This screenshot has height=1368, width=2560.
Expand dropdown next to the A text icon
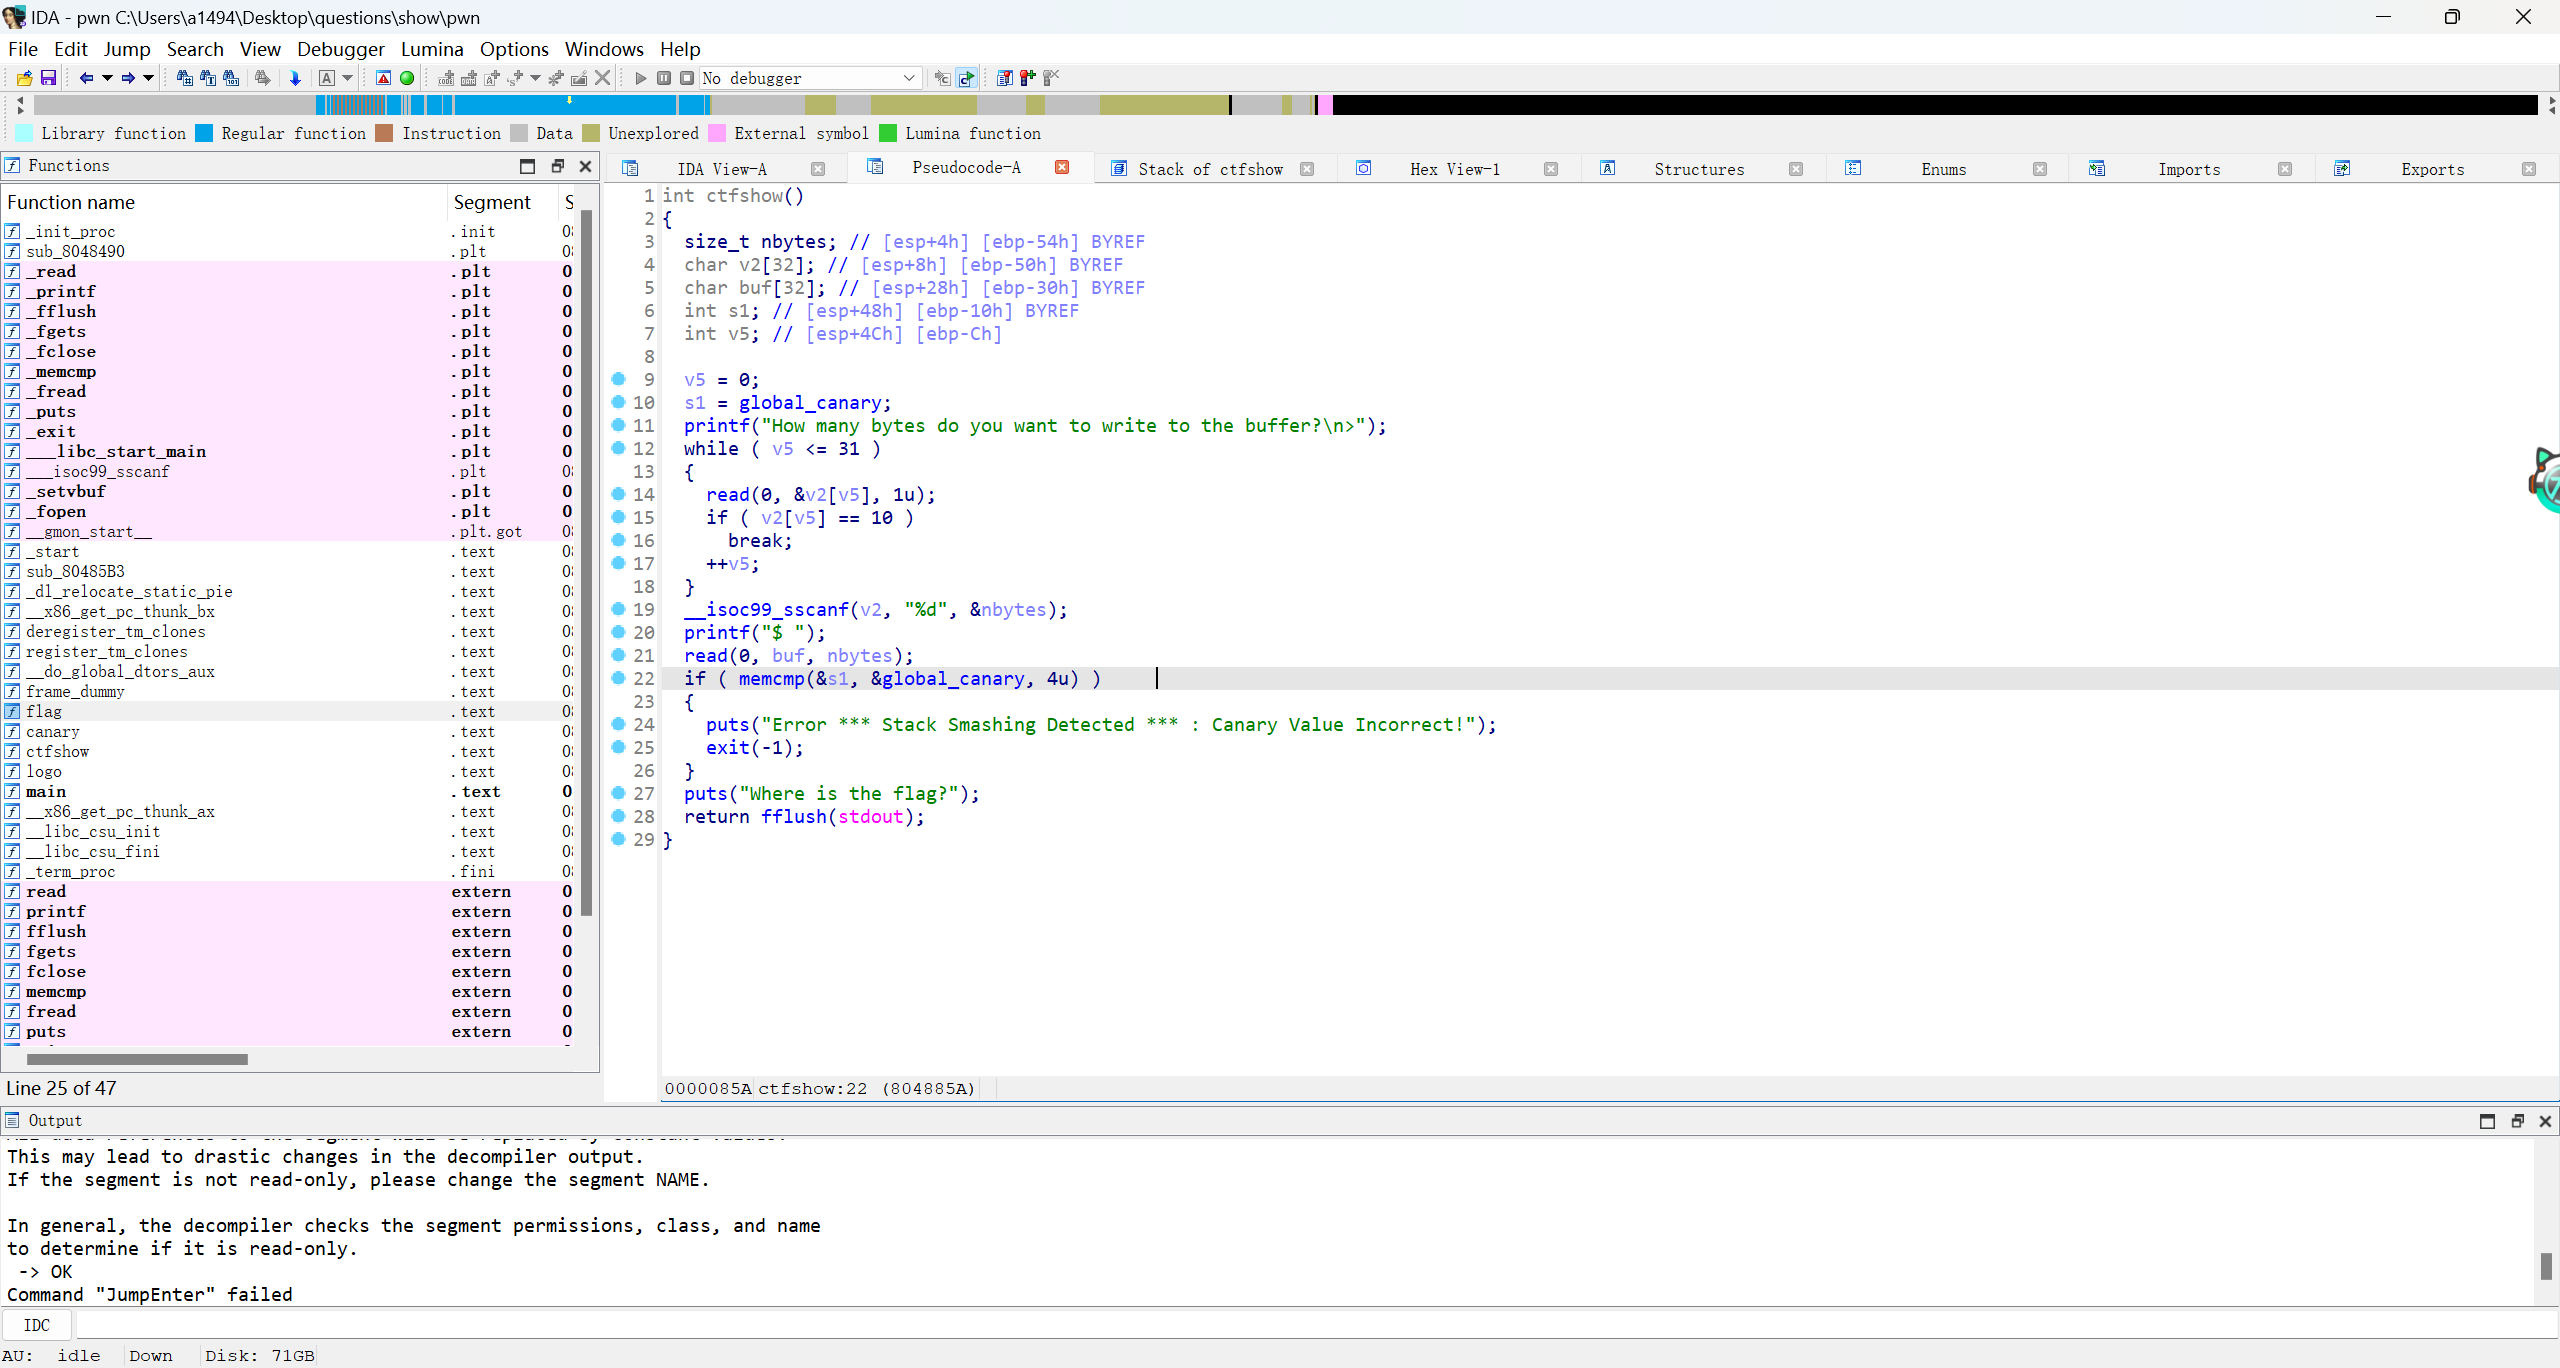tap(348, 78)
